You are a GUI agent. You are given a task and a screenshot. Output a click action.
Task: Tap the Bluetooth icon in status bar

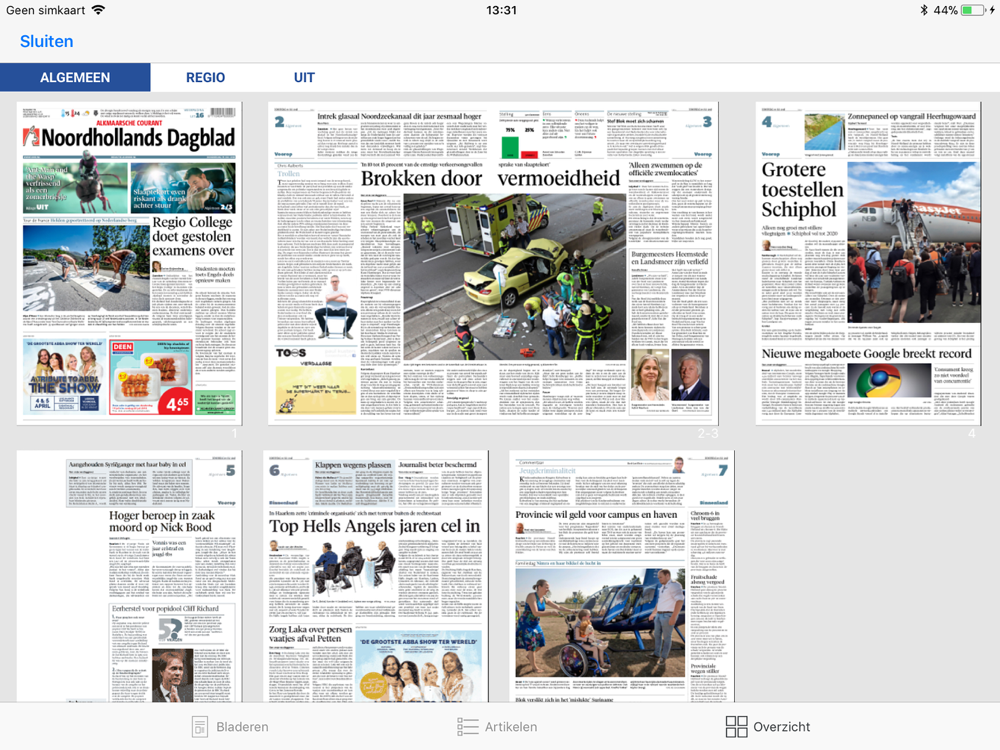coord(923,10)
